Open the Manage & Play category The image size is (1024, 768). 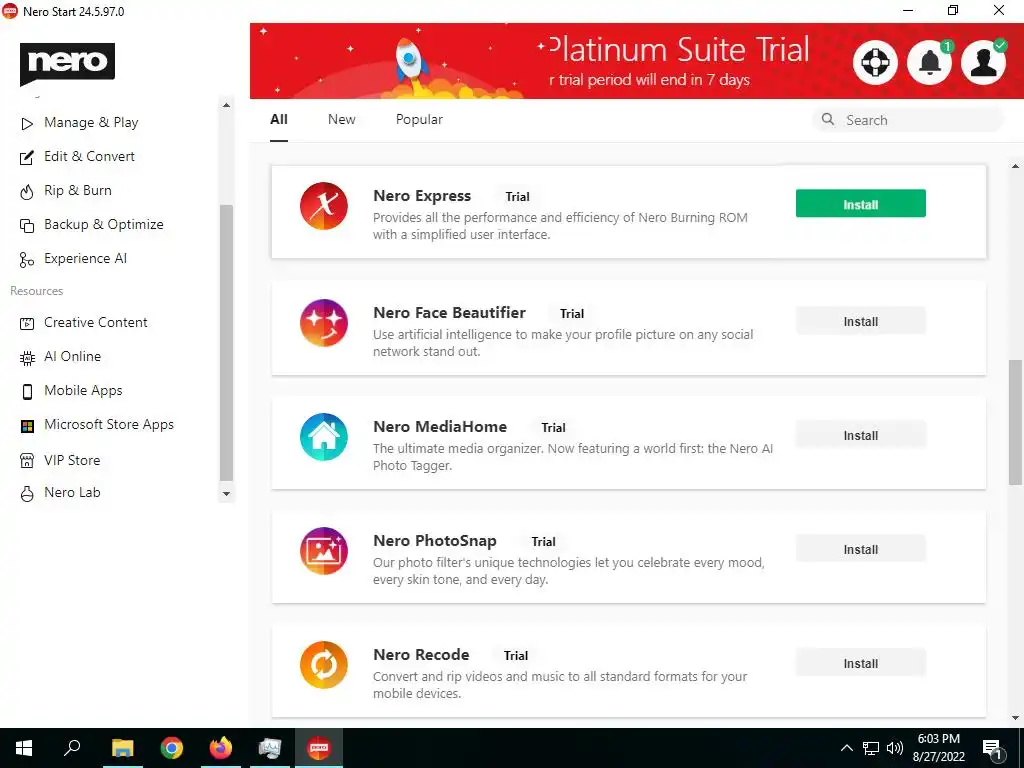tap(91, 123)
